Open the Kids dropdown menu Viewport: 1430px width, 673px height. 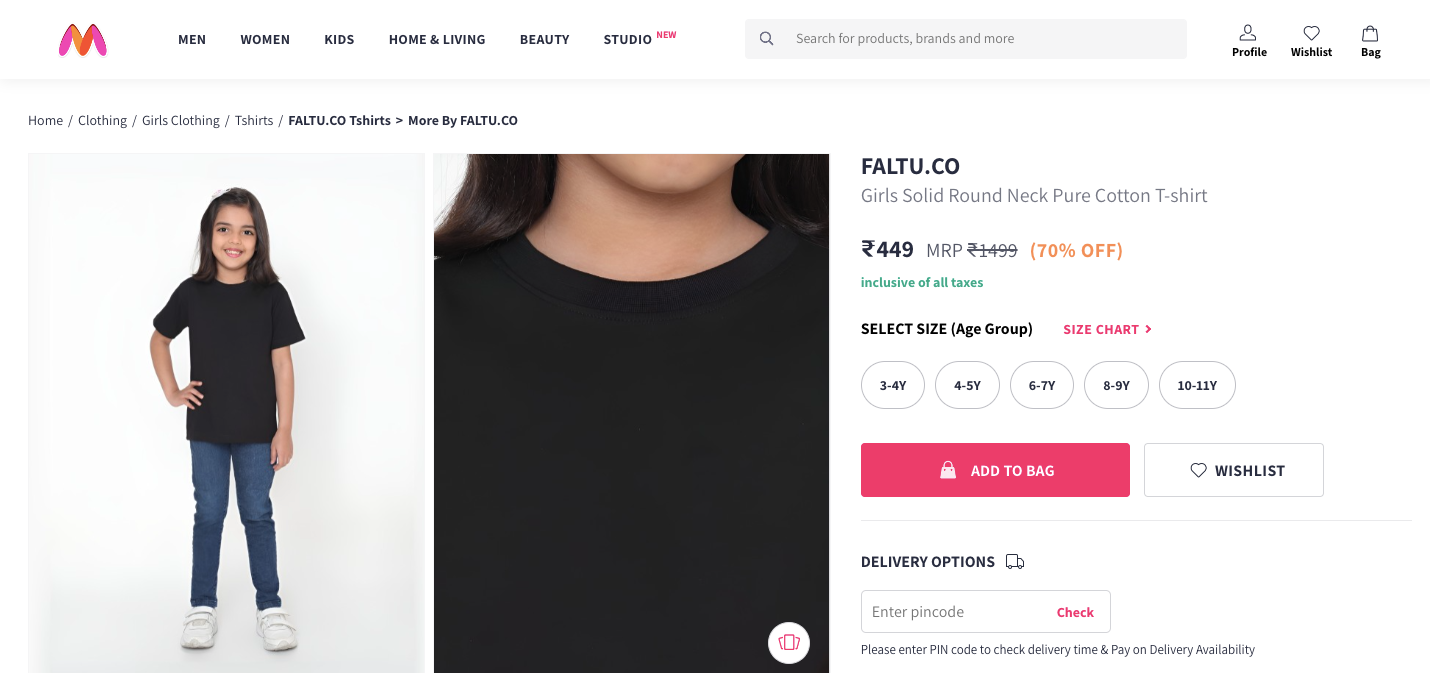(339, 39)
